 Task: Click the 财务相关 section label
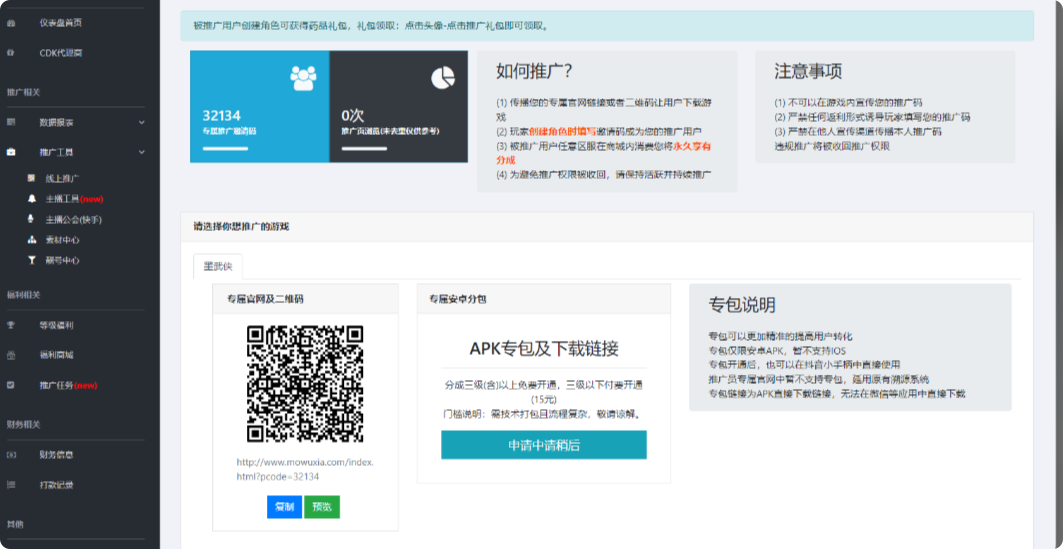click(24, 424)
